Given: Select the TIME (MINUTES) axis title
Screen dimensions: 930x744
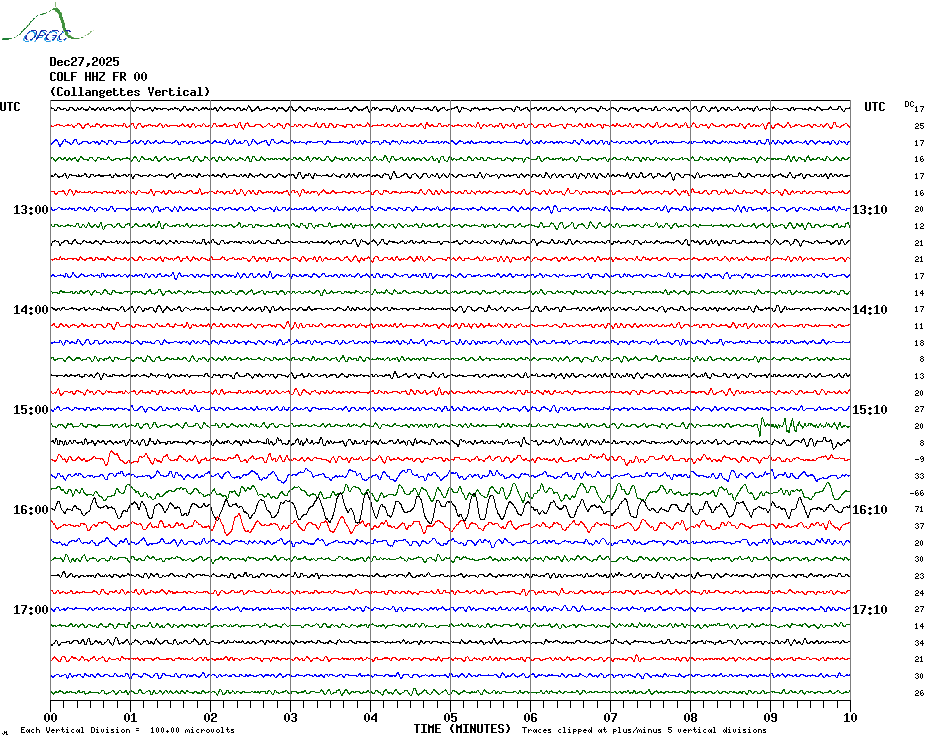Looking at the screenshot, I should [x=462, y=729].
